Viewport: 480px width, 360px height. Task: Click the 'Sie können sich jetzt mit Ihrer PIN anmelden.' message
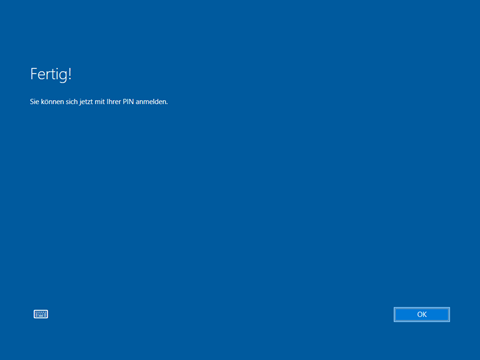coord(99,102)
